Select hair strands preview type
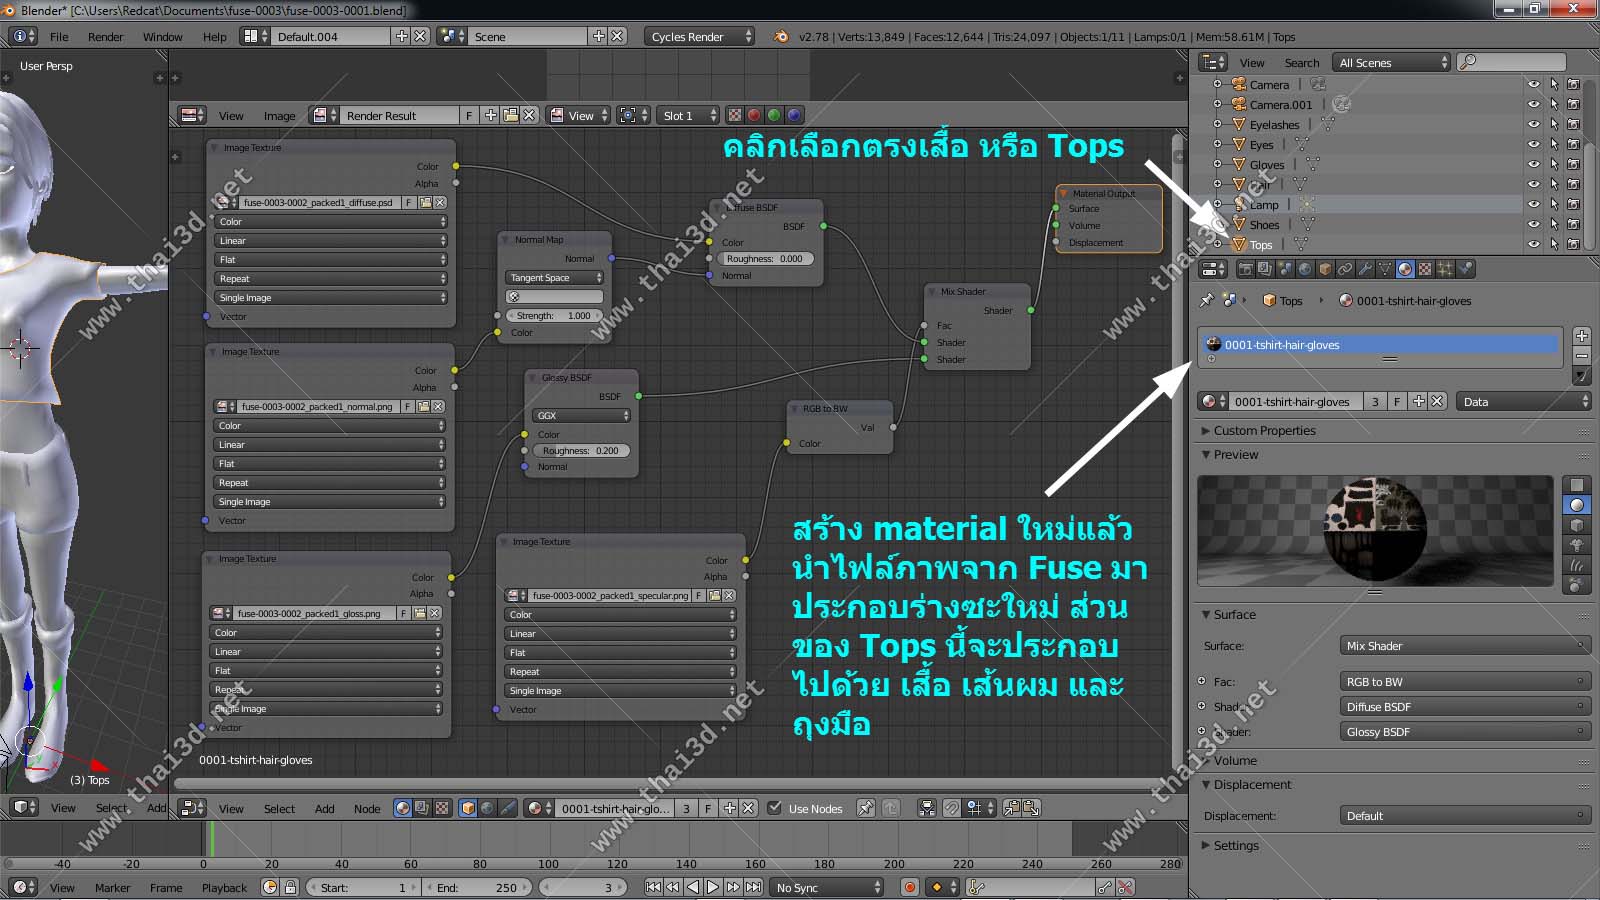 [x=1576, y=565]
